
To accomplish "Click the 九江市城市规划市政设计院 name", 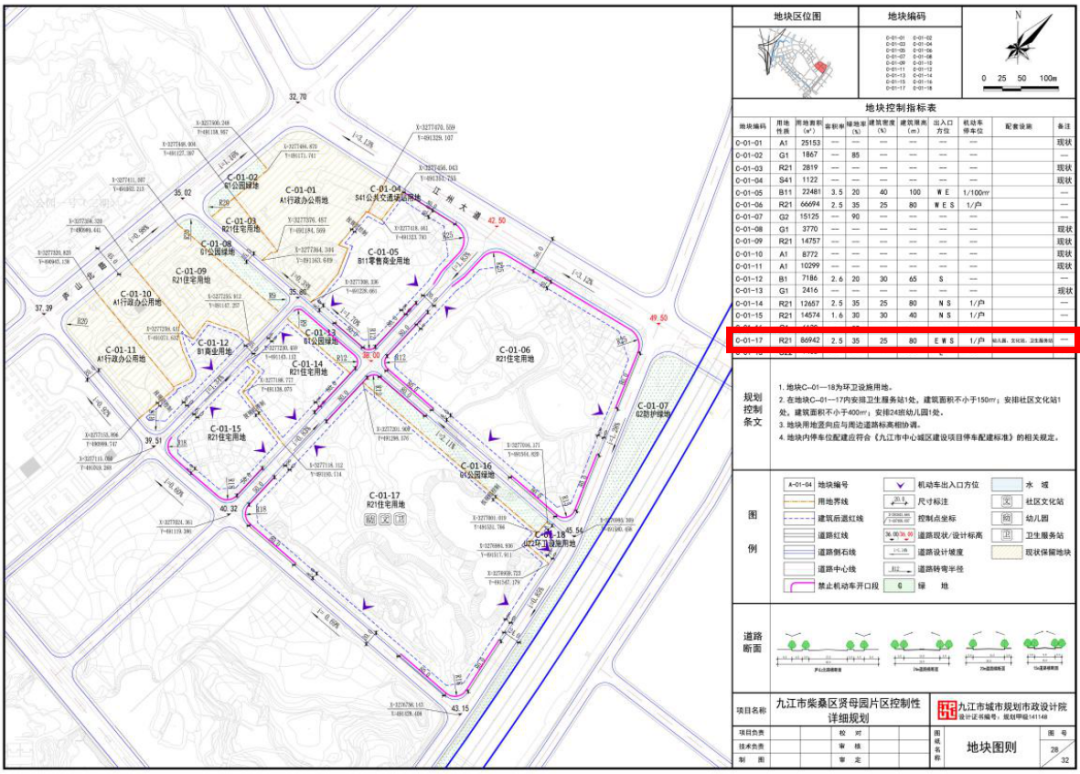I will (1012, 706).
